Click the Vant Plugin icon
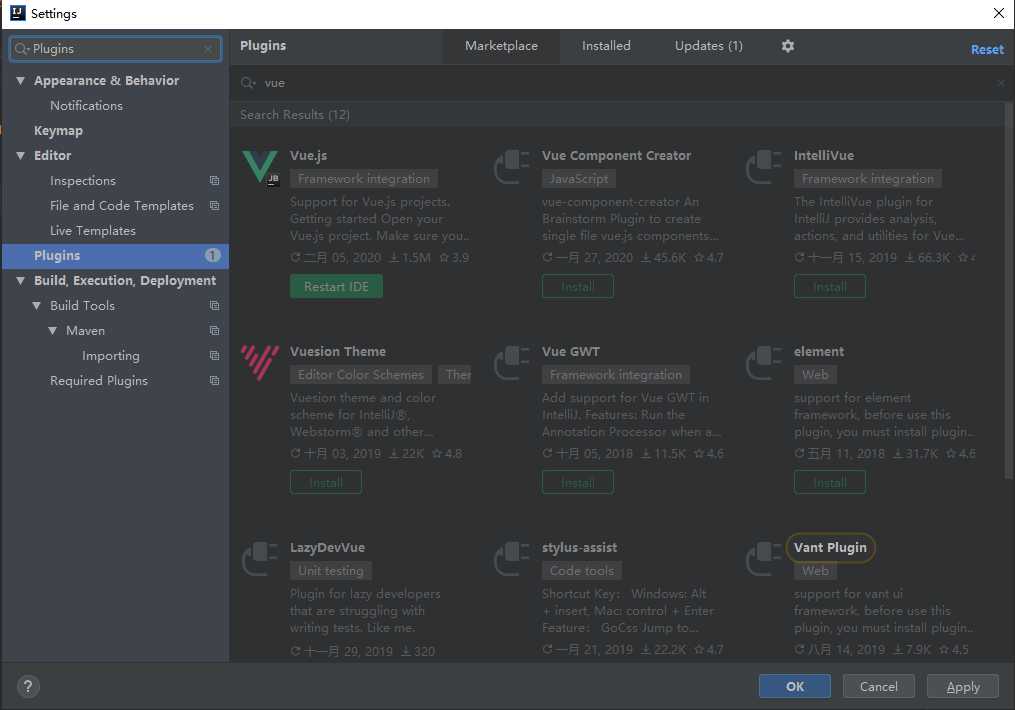 (x=764, y=559)
